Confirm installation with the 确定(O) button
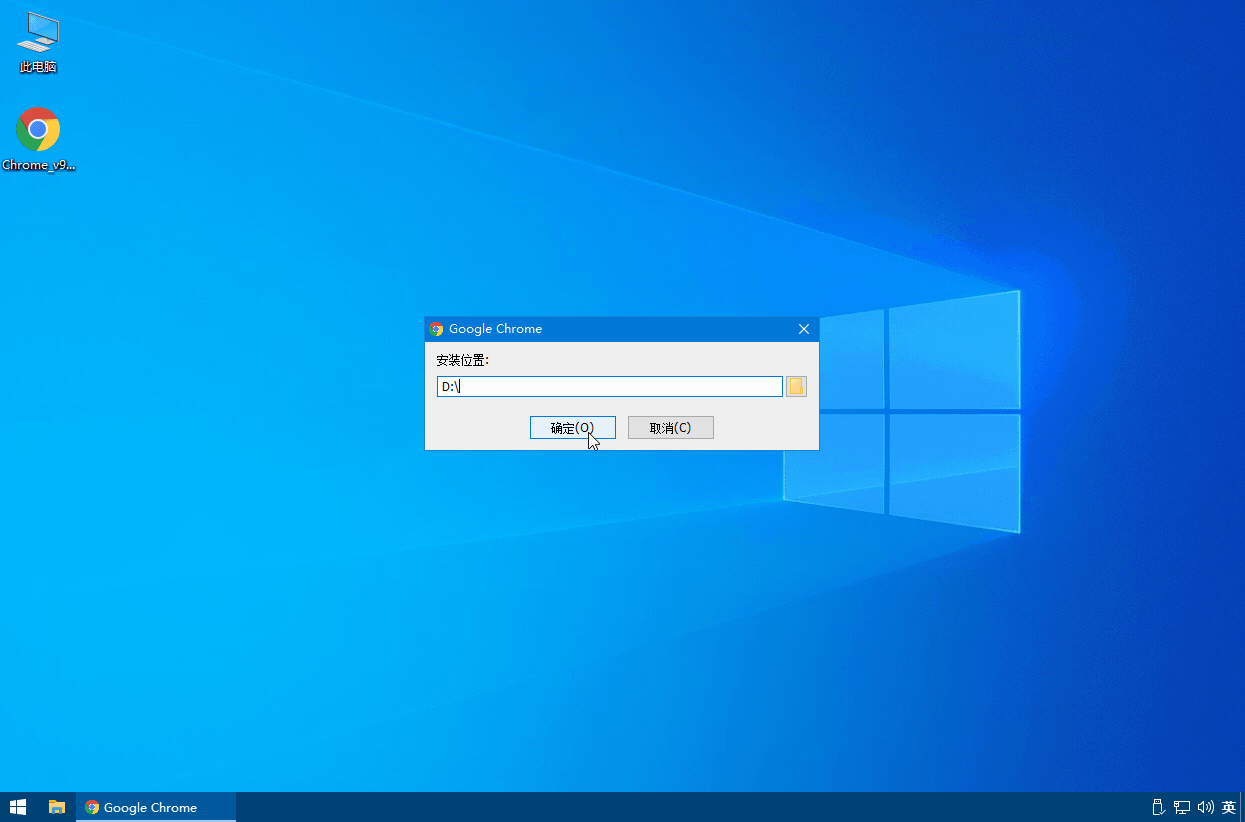Viewport: 1245px width, 822px height. click(x=572, y=427)
